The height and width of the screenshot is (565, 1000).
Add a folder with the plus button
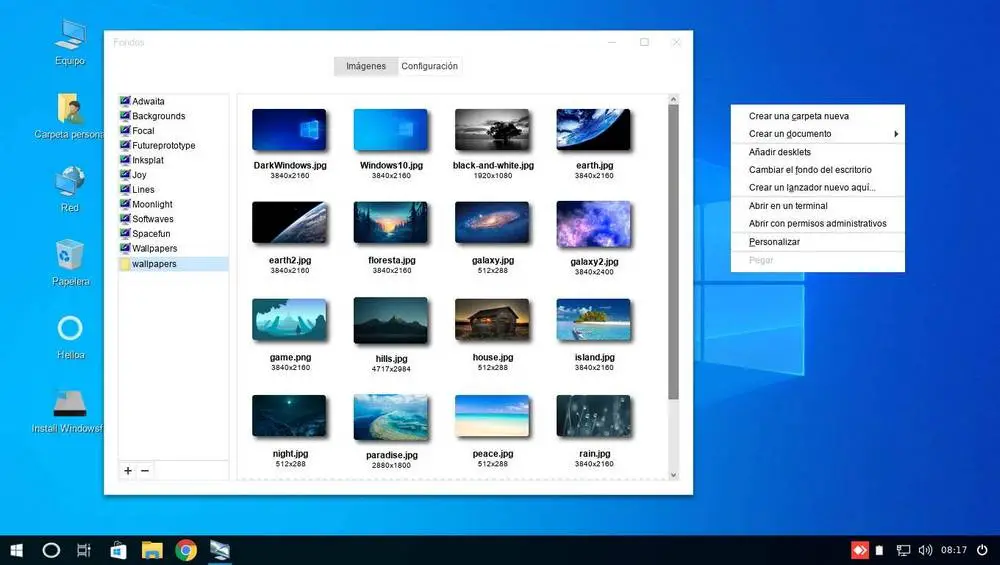tap(128, 471)
